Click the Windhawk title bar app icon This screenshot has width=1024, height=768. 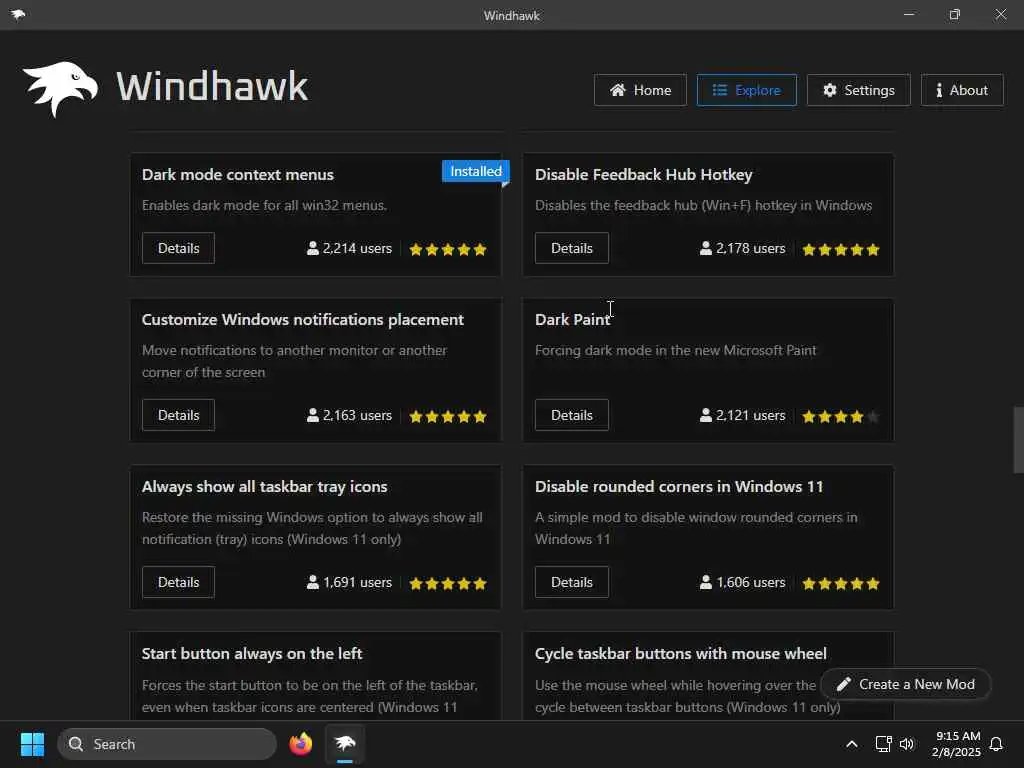click(18, 14)
